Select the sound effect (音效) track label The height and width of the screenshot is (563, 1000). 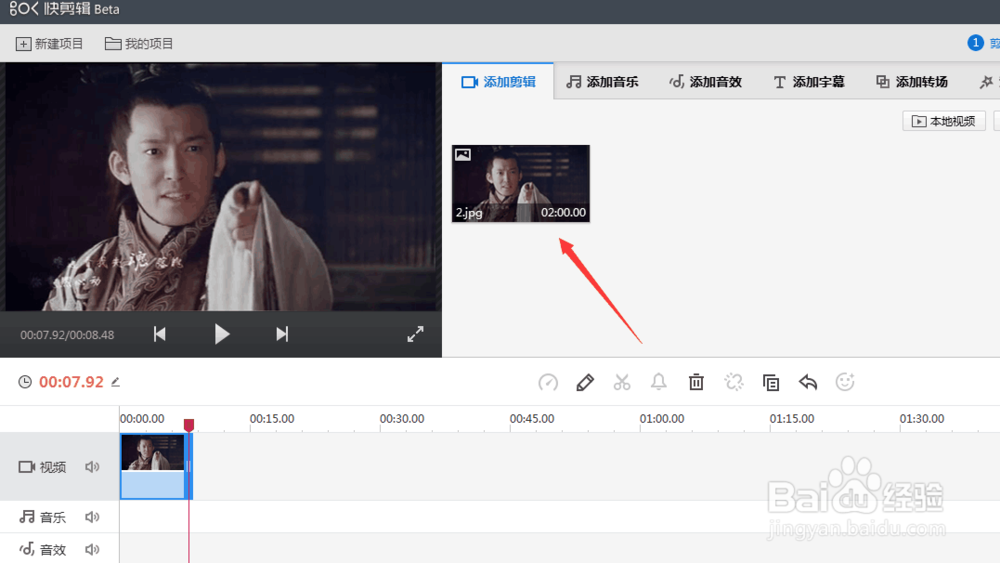click(x=42, y=549)
